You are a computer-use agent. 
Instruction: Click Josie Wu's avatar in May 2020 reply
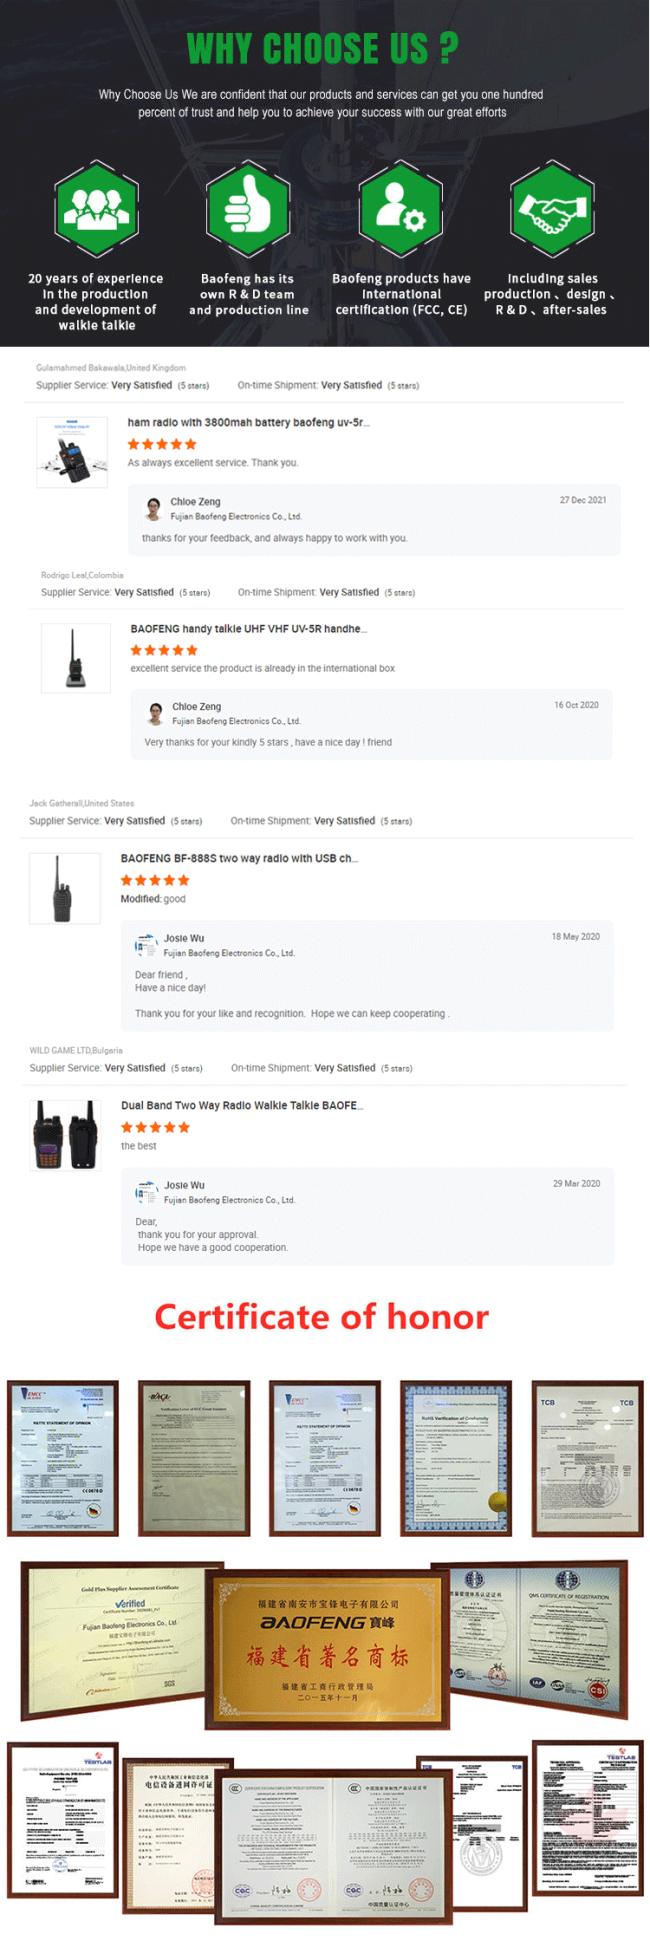click(x=146, y=945)
